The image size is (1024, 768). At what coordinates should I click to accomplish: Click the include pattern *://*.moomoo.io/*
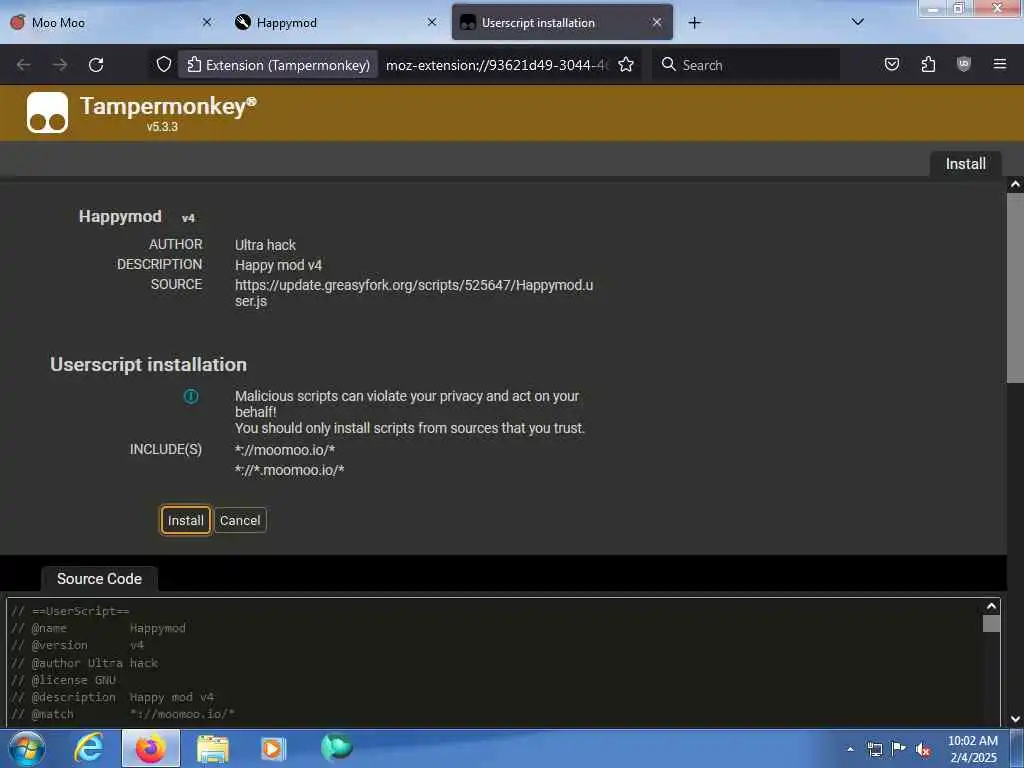[289, 470]
